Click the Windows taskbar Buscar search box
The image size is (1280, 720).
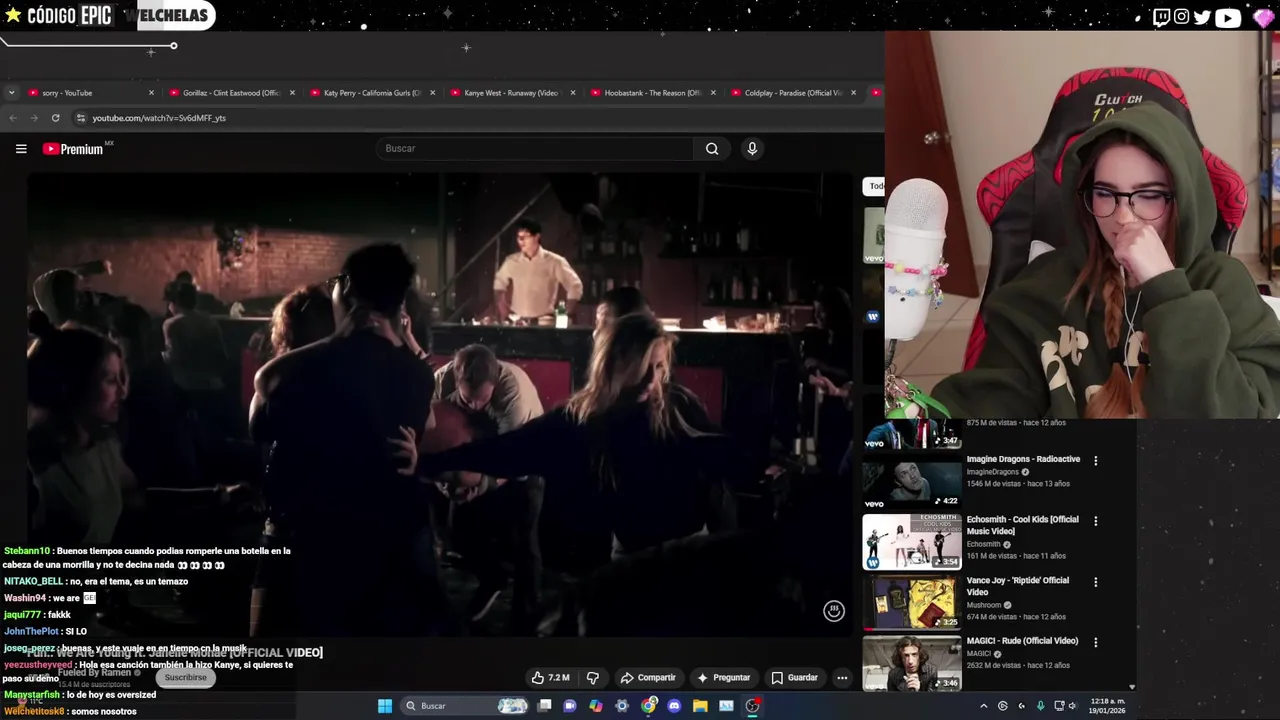pyautogui.click(x=465, y=706)
